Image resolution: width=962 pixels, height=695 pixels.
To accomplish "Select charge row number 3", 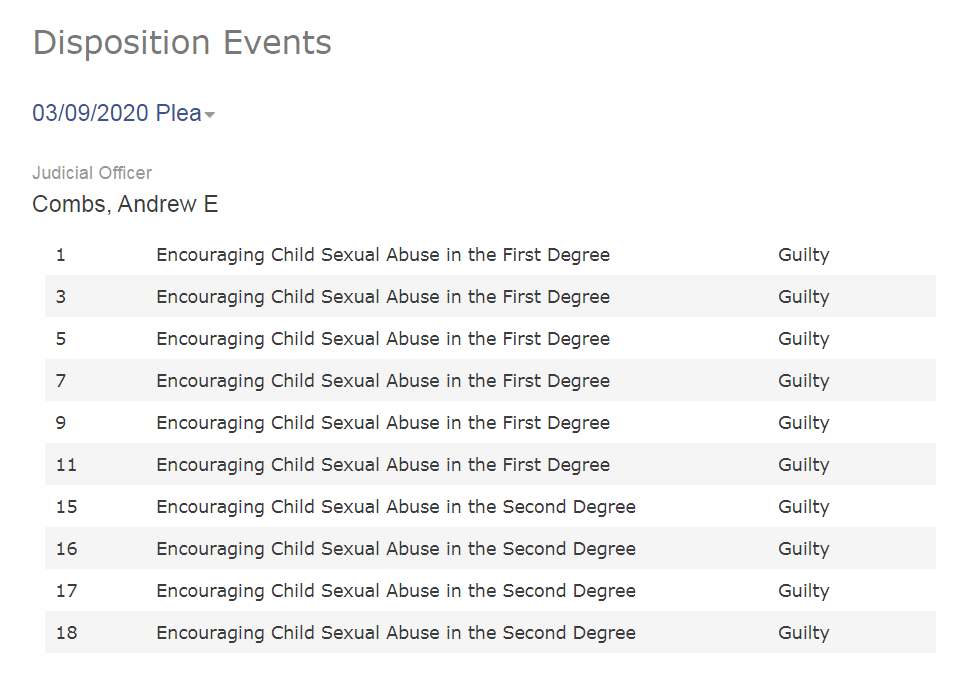I will pos(490,296).
